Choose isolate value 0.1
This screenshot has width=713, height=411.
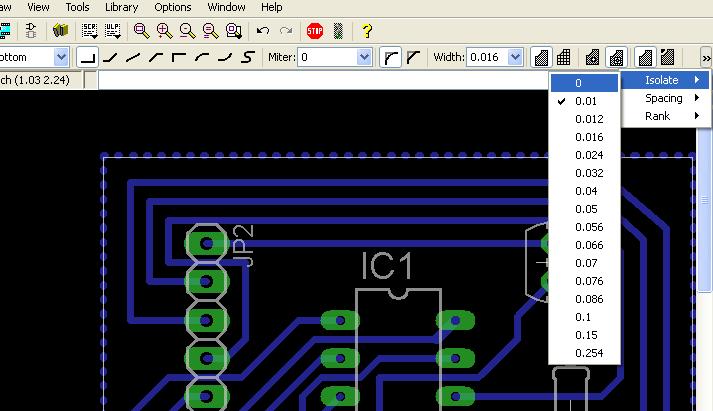point(584,317)
